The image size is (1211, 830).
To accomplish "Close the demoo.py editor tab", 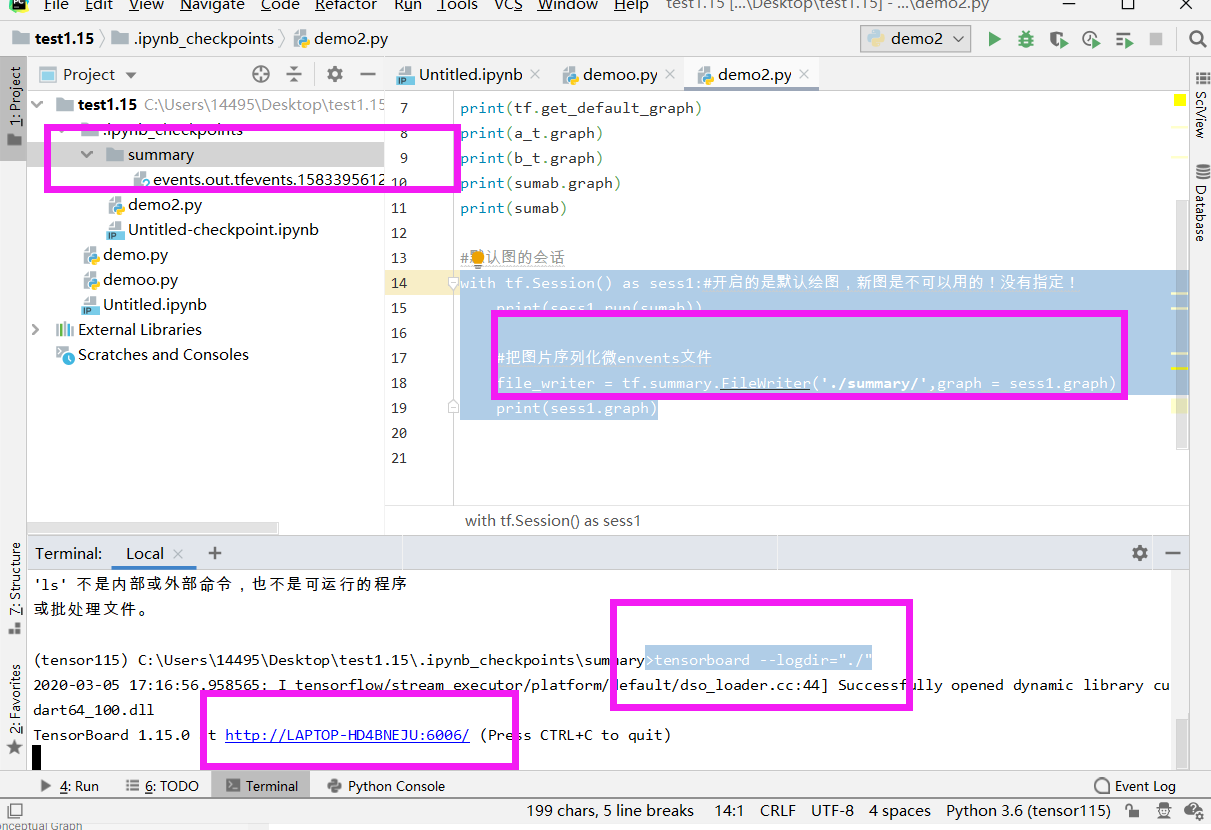I will coord(670,74).
